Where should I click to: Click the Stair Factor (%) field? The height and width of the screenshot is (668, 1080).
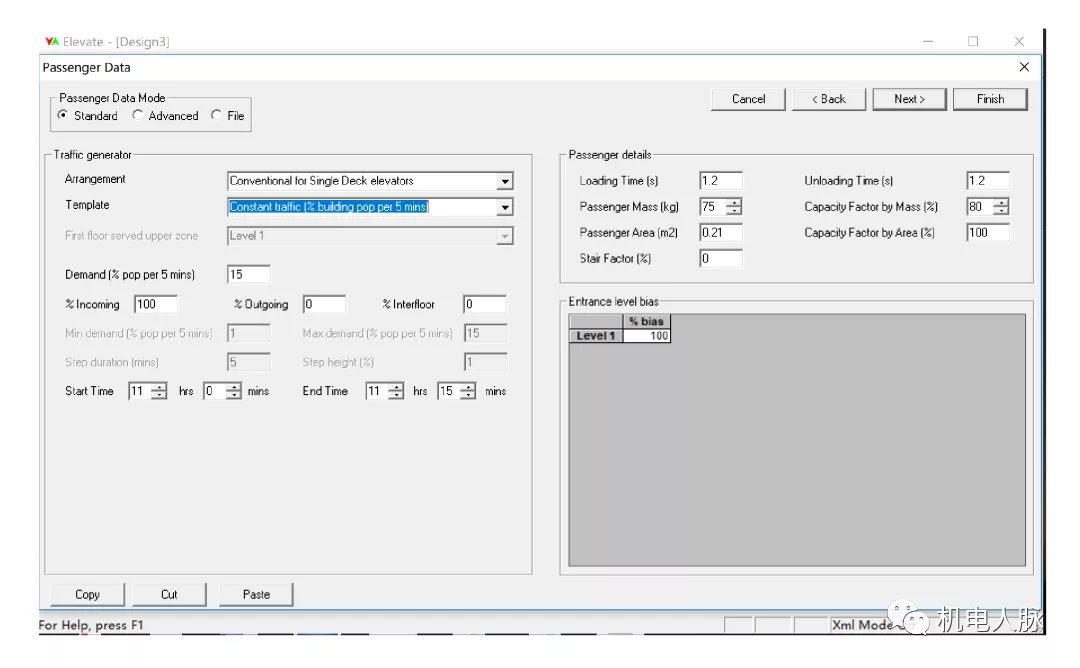point(720,258)
